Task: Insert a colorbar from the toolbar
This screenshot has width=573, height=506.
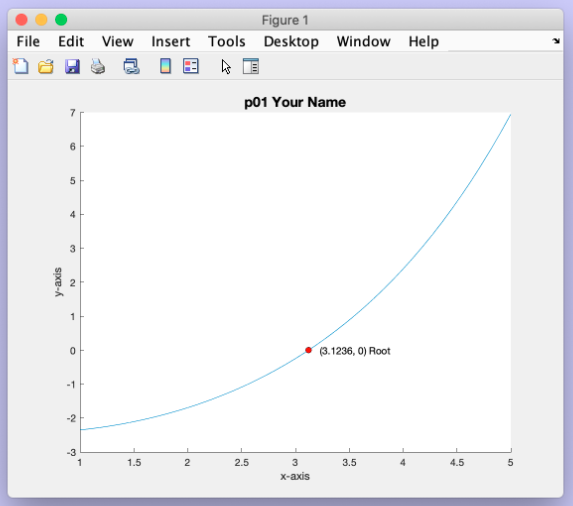Action: tap(166, 66)
